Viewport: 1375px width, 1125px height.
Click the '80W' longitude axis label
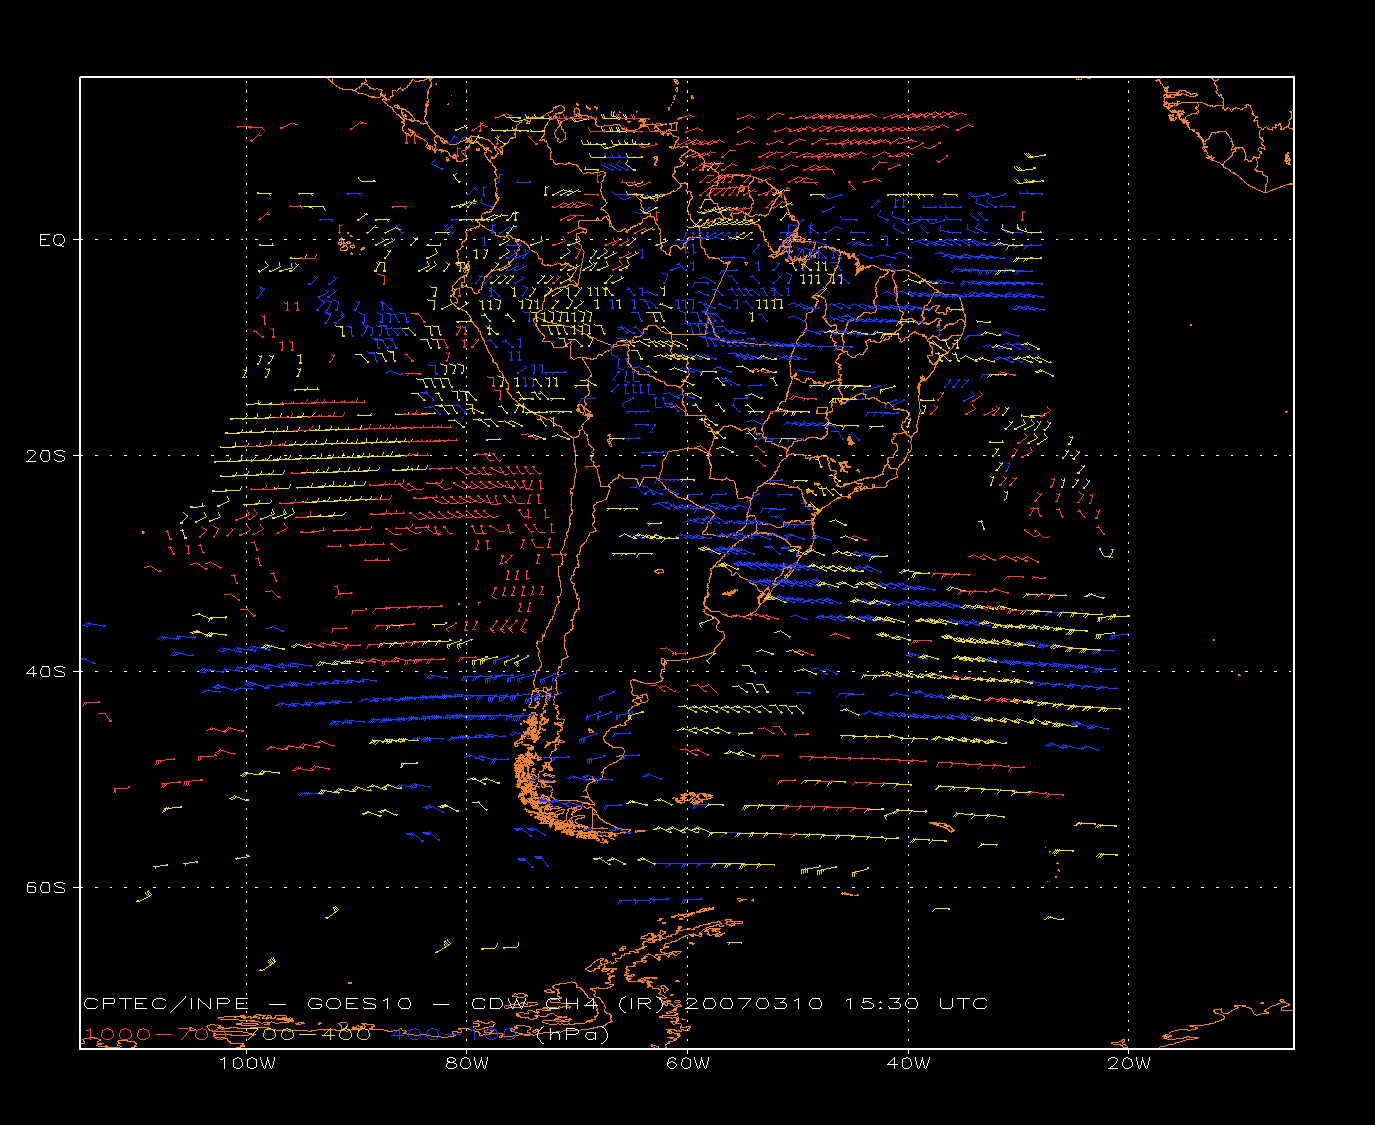(x=468, y=1063)
